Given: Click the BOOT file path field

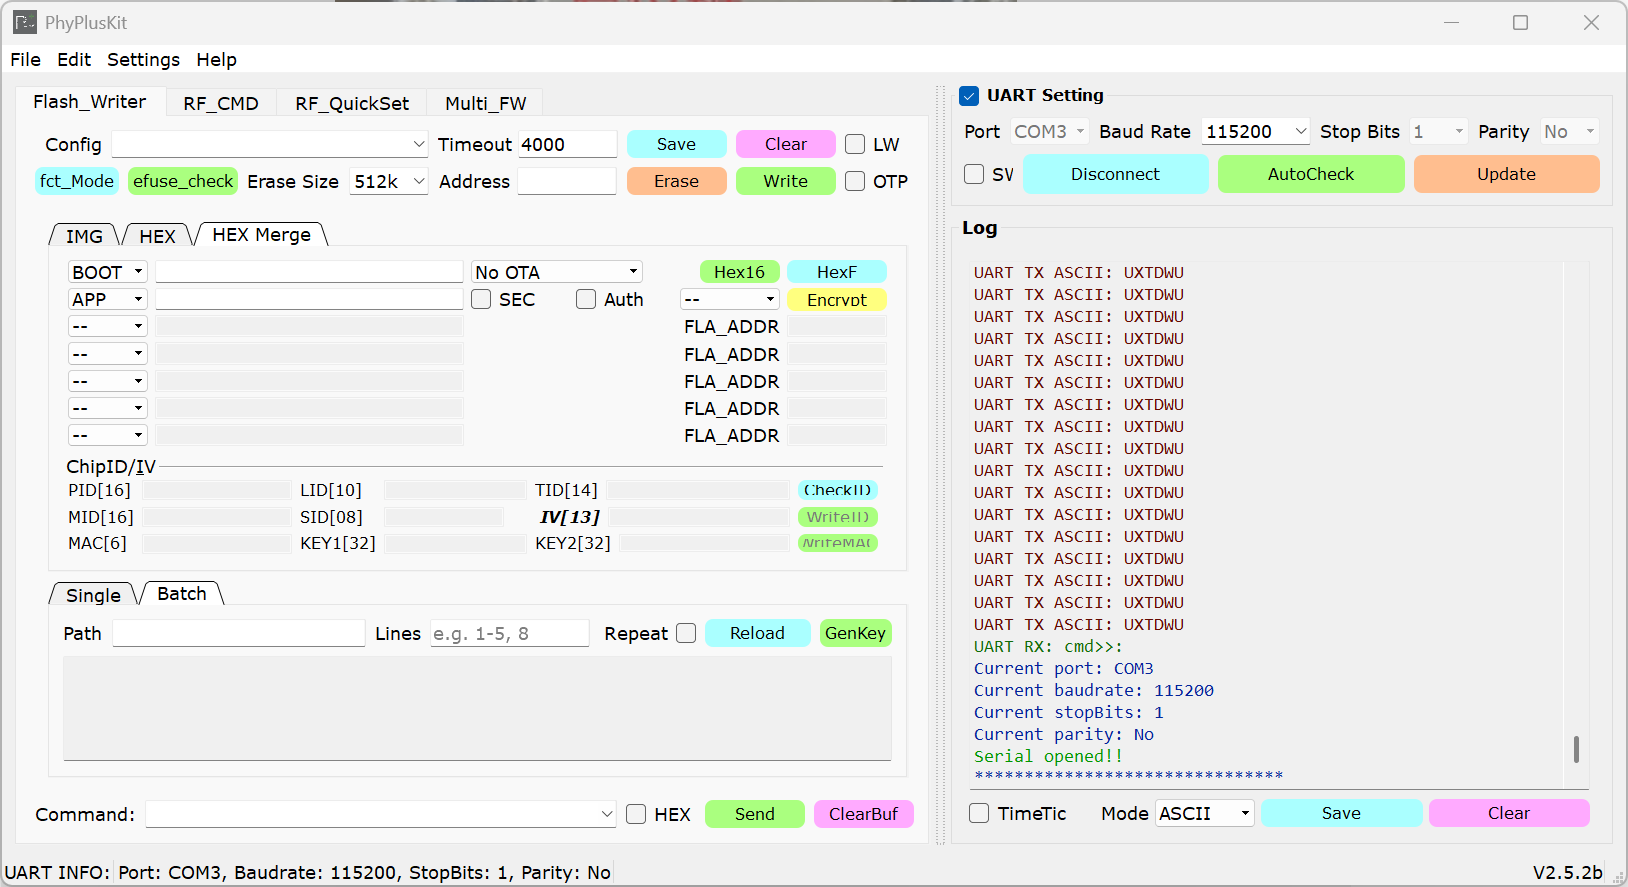Looking at the screenshot, I should 309,272.
